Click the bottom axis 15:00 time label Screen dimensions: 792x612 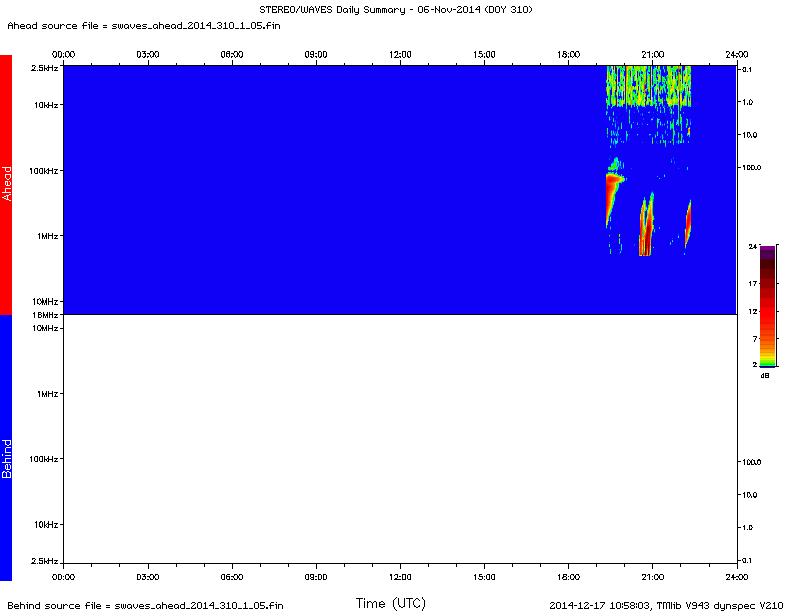point(484,577)
